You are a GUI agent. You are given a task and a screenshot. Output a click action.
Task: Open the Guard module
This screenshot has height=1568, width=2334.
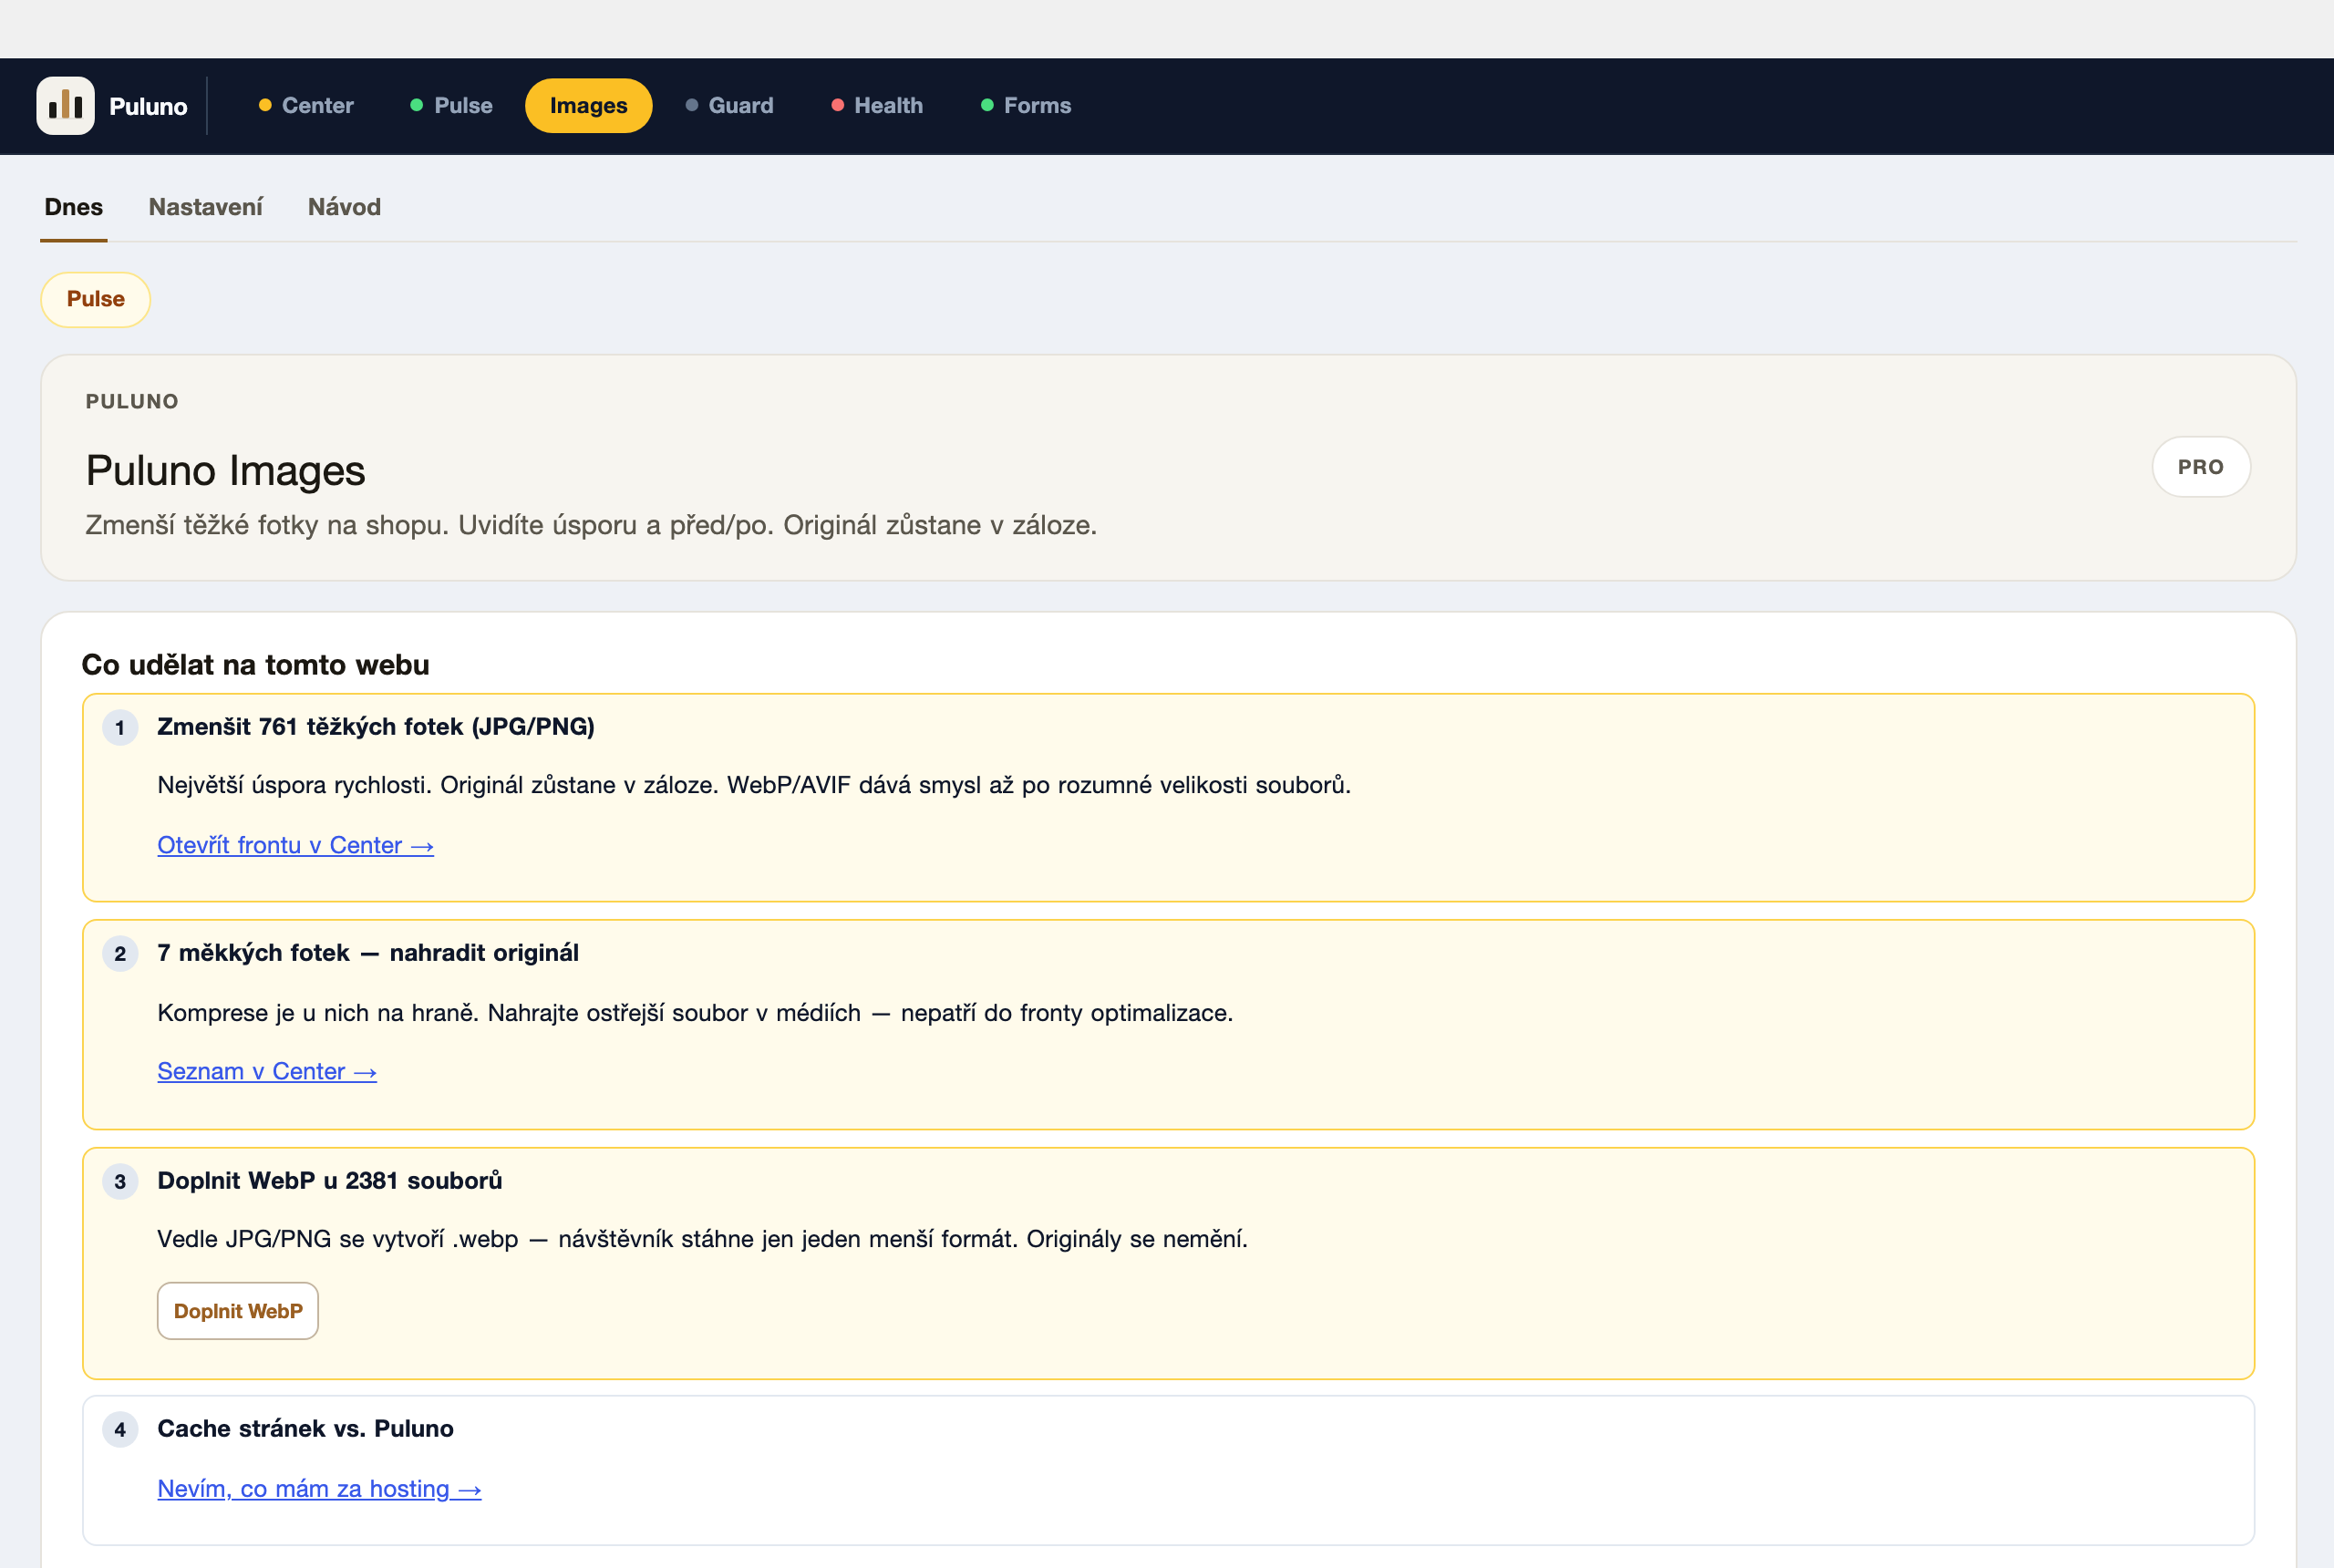729,105
